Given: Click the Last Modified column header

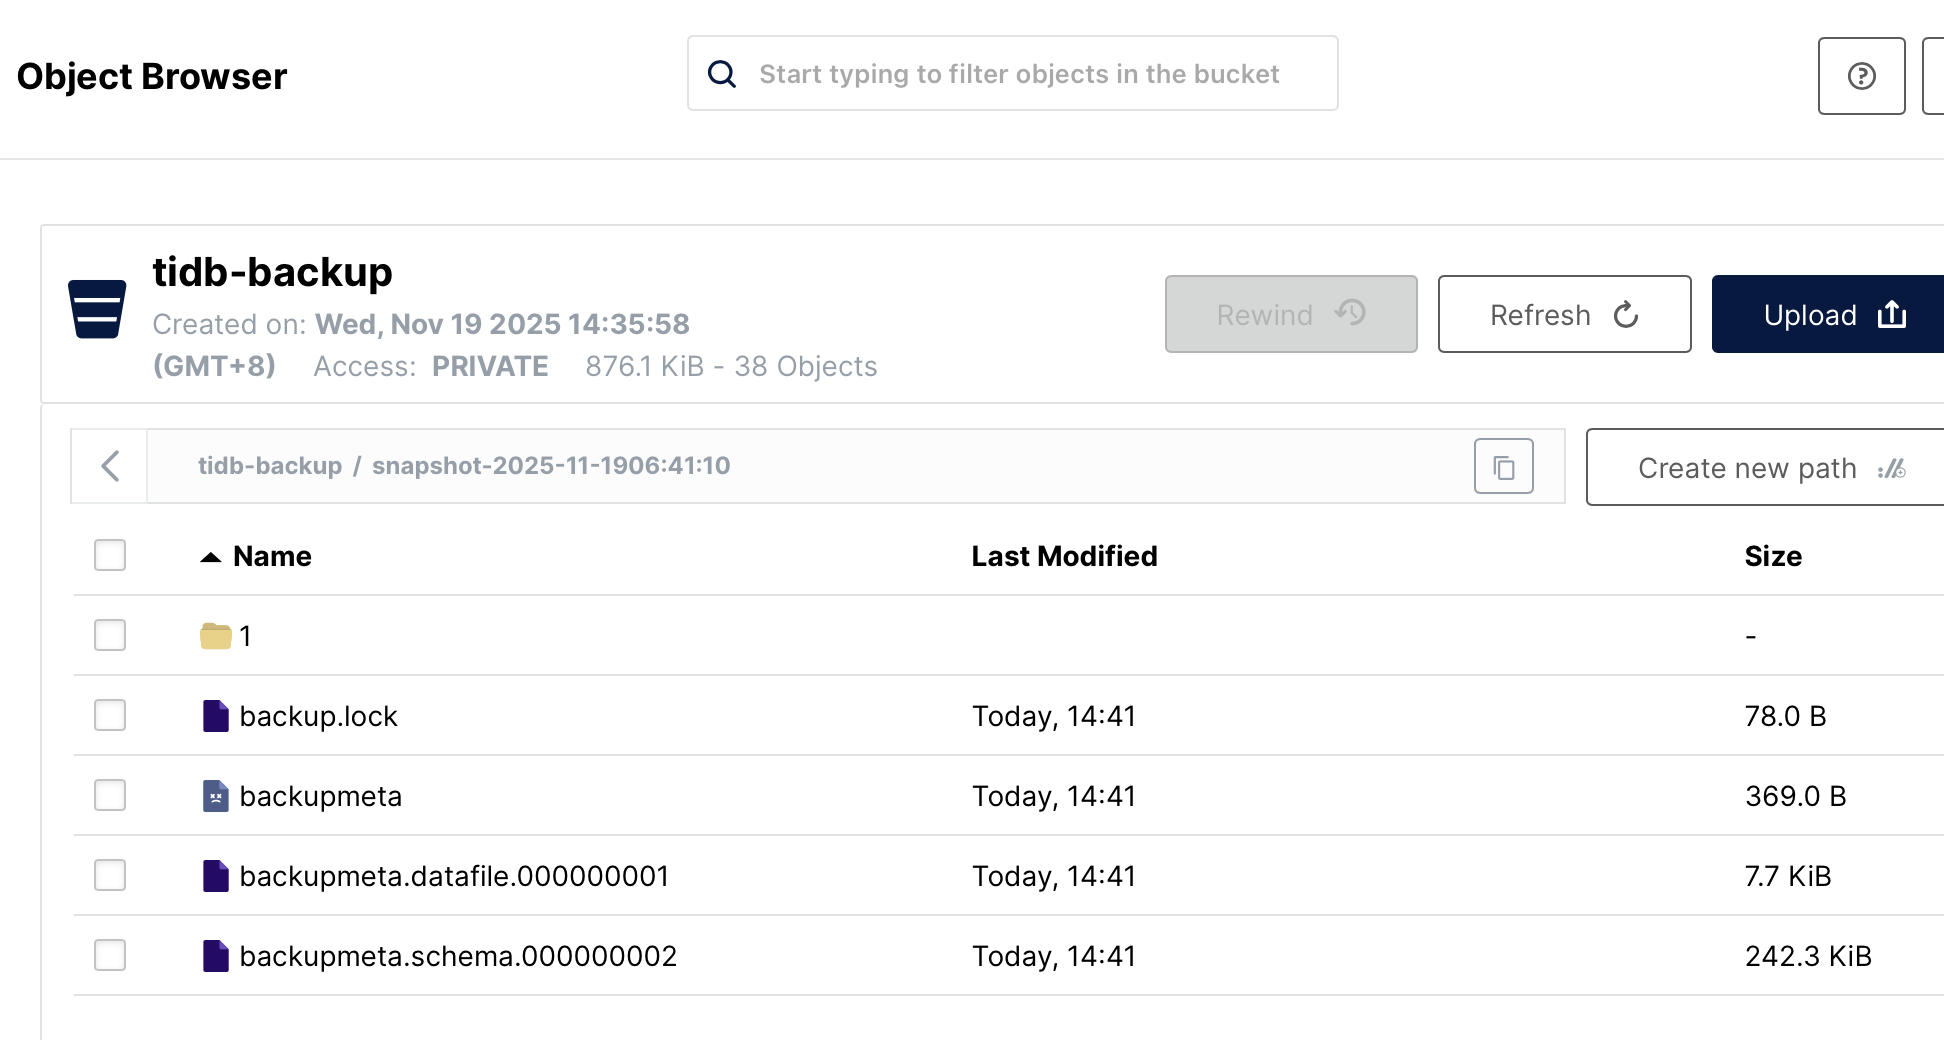Looking at the screenshot, I should pyautogui.click(x=1064, y=556).
